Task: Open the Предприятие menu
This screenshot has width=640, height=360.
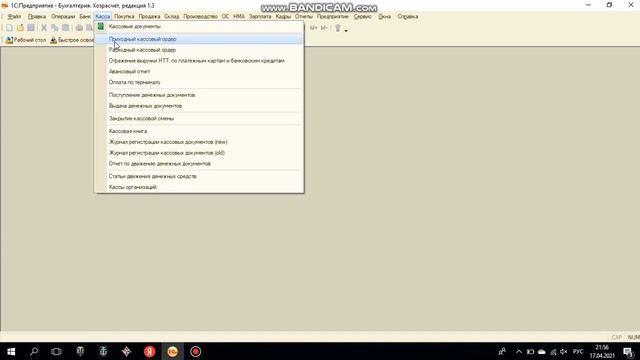Action: pyautogui.click(x=332, y=17)
